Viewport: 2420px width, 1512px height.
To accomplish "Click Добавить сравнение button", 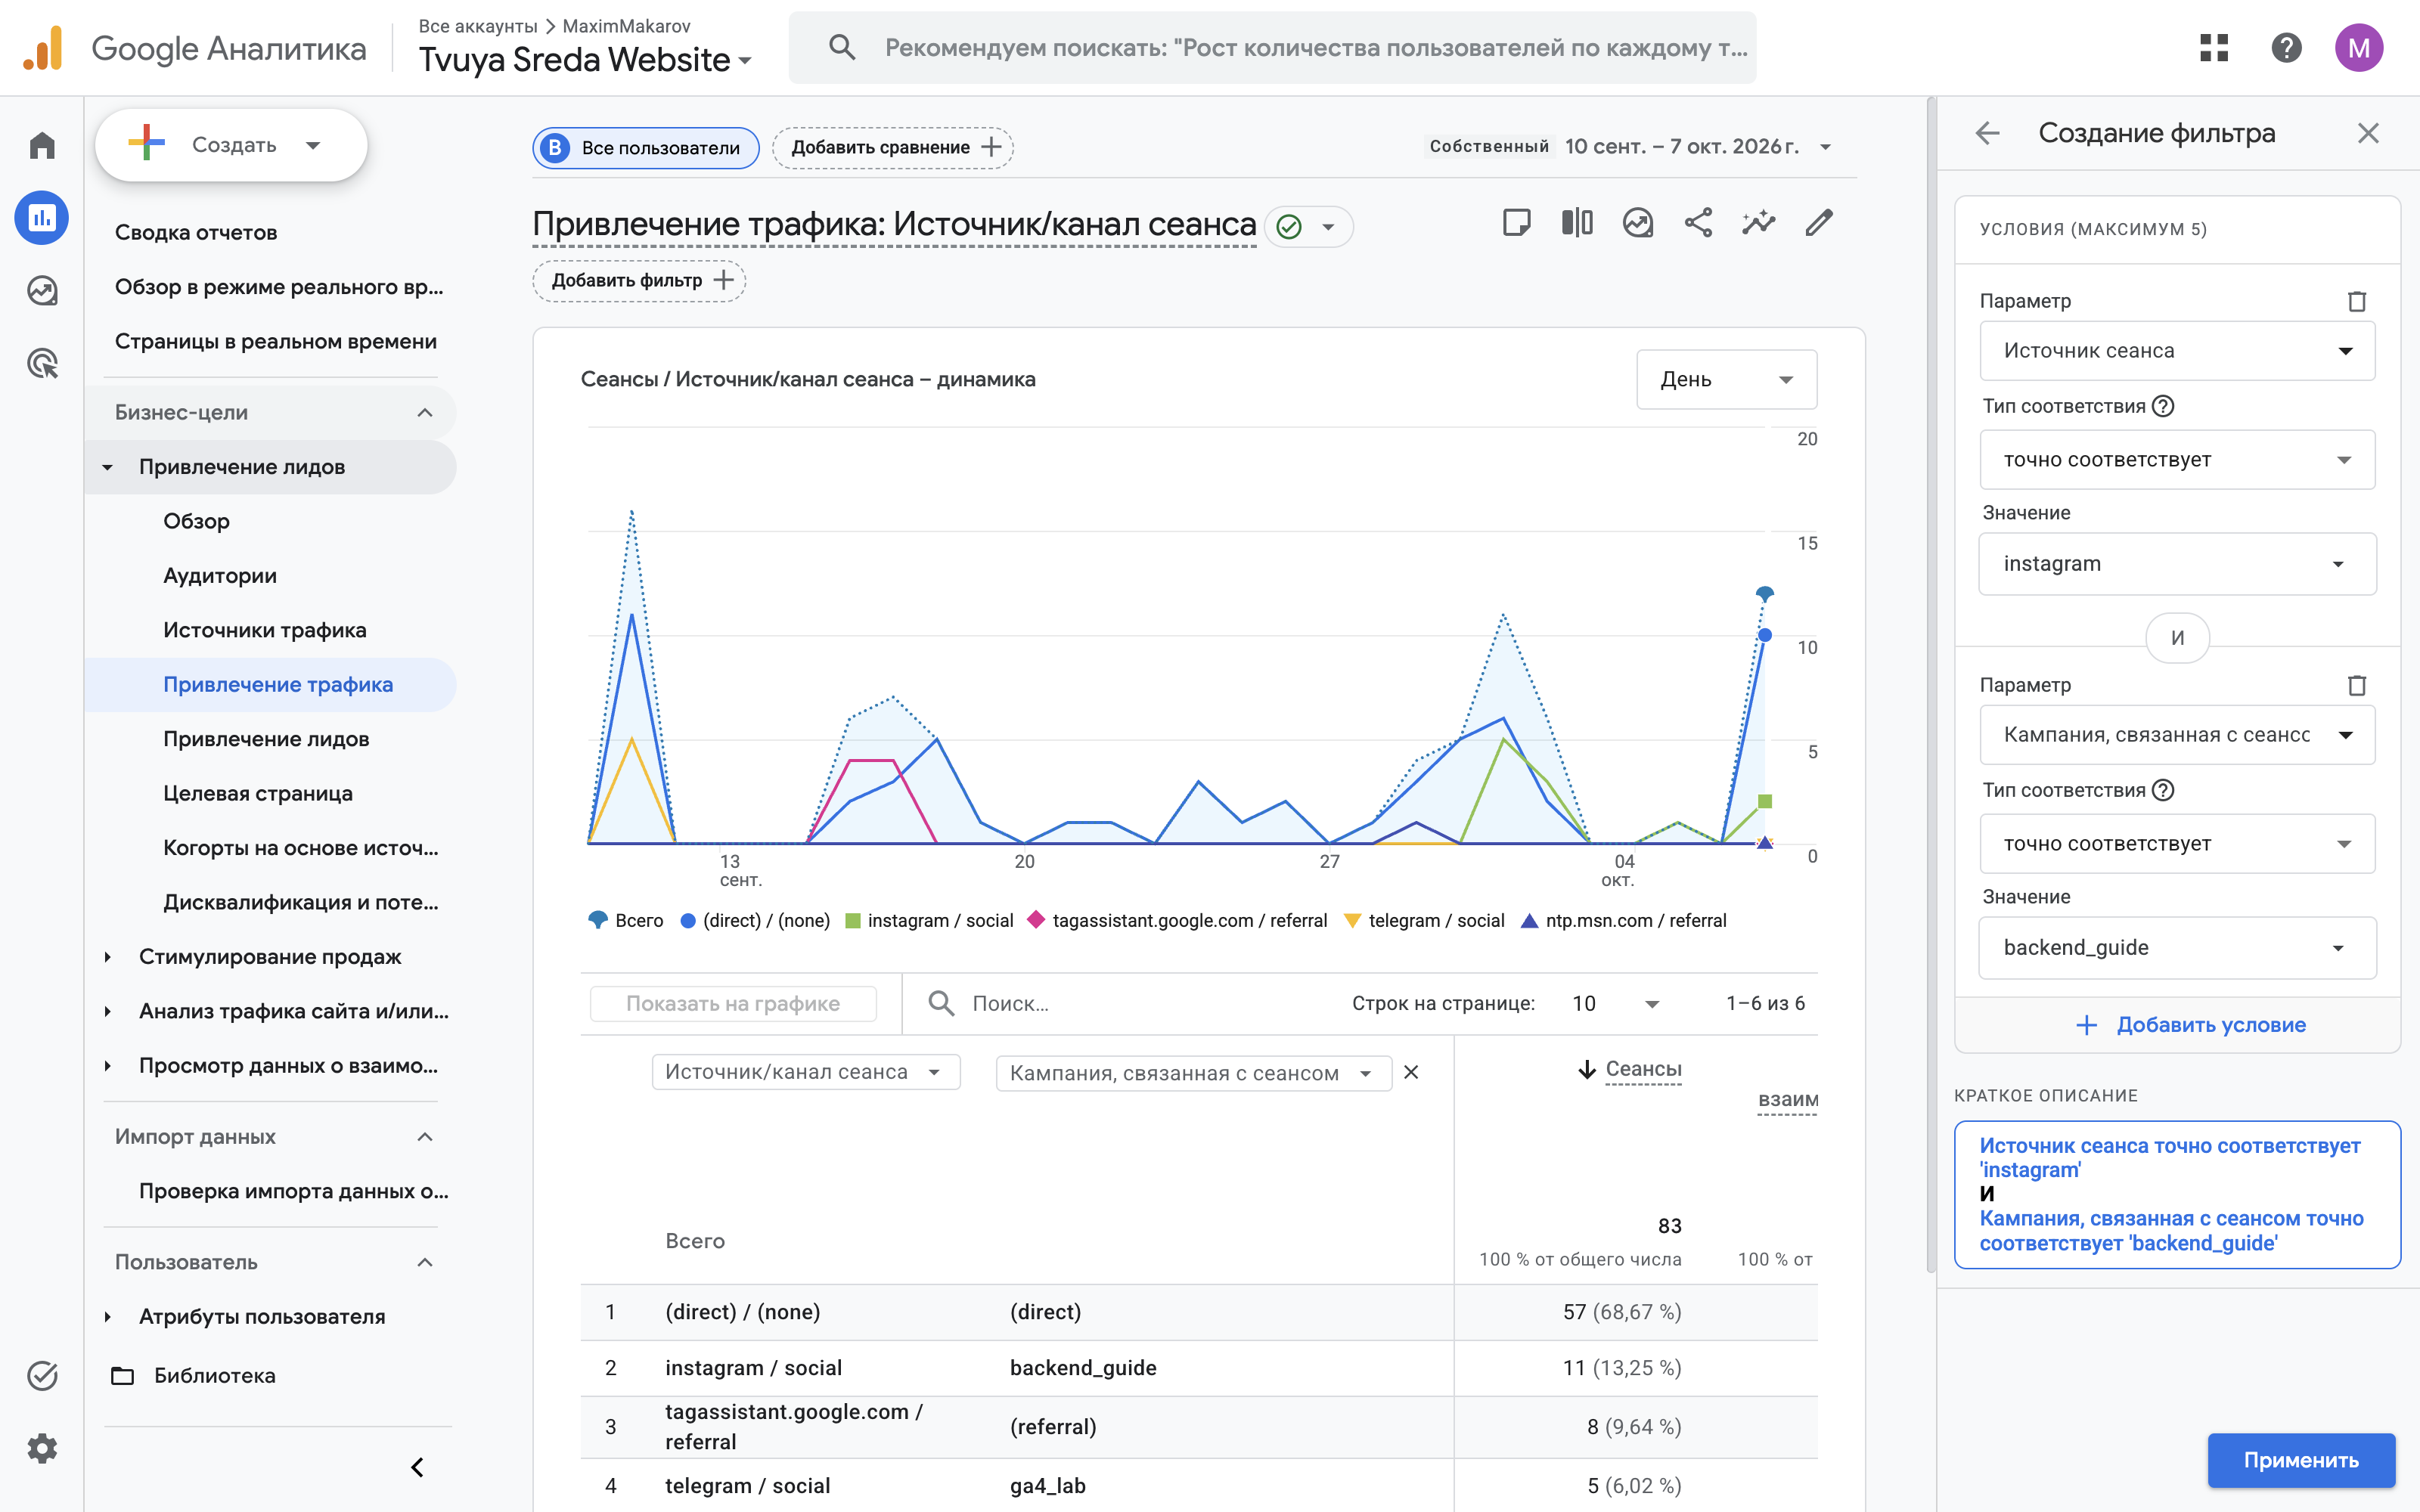I will [x=892, y=147].
